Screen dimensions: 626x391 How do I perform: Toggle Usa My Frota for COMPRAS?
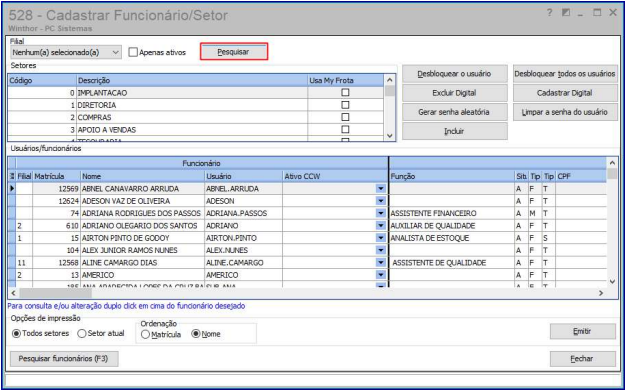345,117
